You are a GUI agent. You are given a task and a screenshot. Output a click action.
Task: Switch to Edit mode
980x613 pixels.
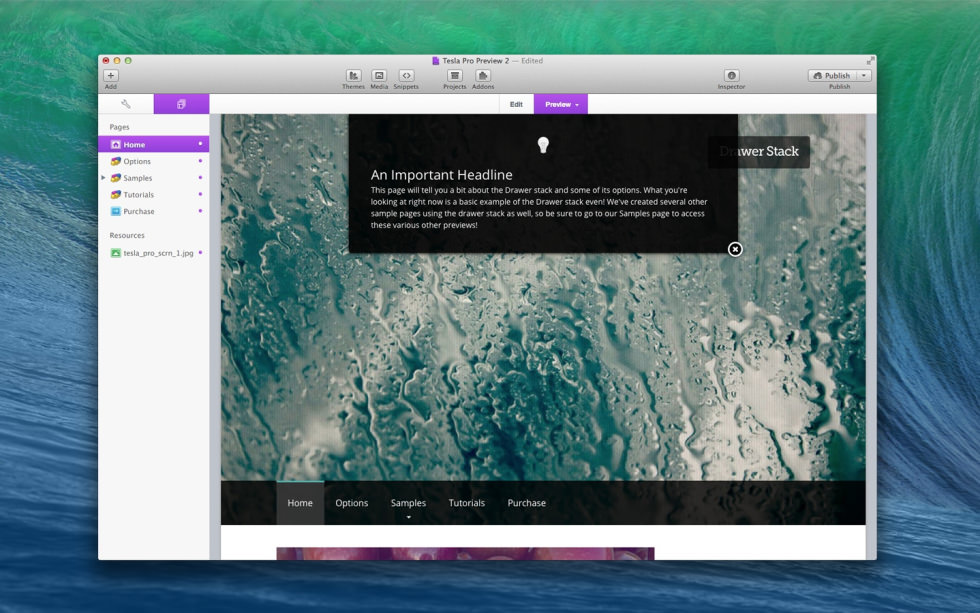(x=516, y=104)
